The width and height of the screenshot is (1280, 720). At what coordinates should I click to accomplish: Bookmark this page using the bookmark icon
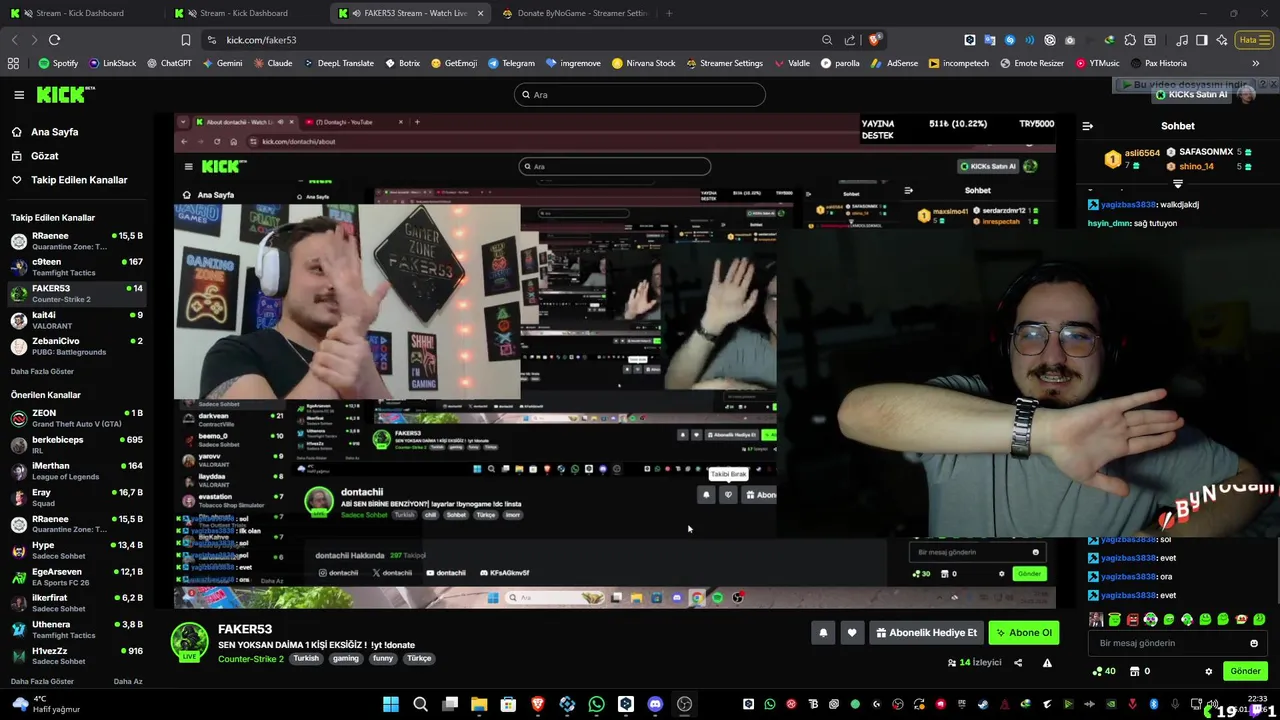tap(185, 40)
